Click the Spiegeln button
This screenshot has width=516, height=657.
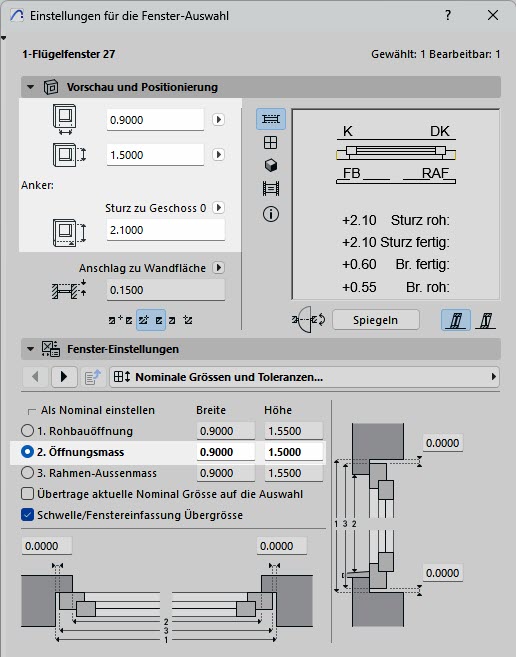click(376, 320)
